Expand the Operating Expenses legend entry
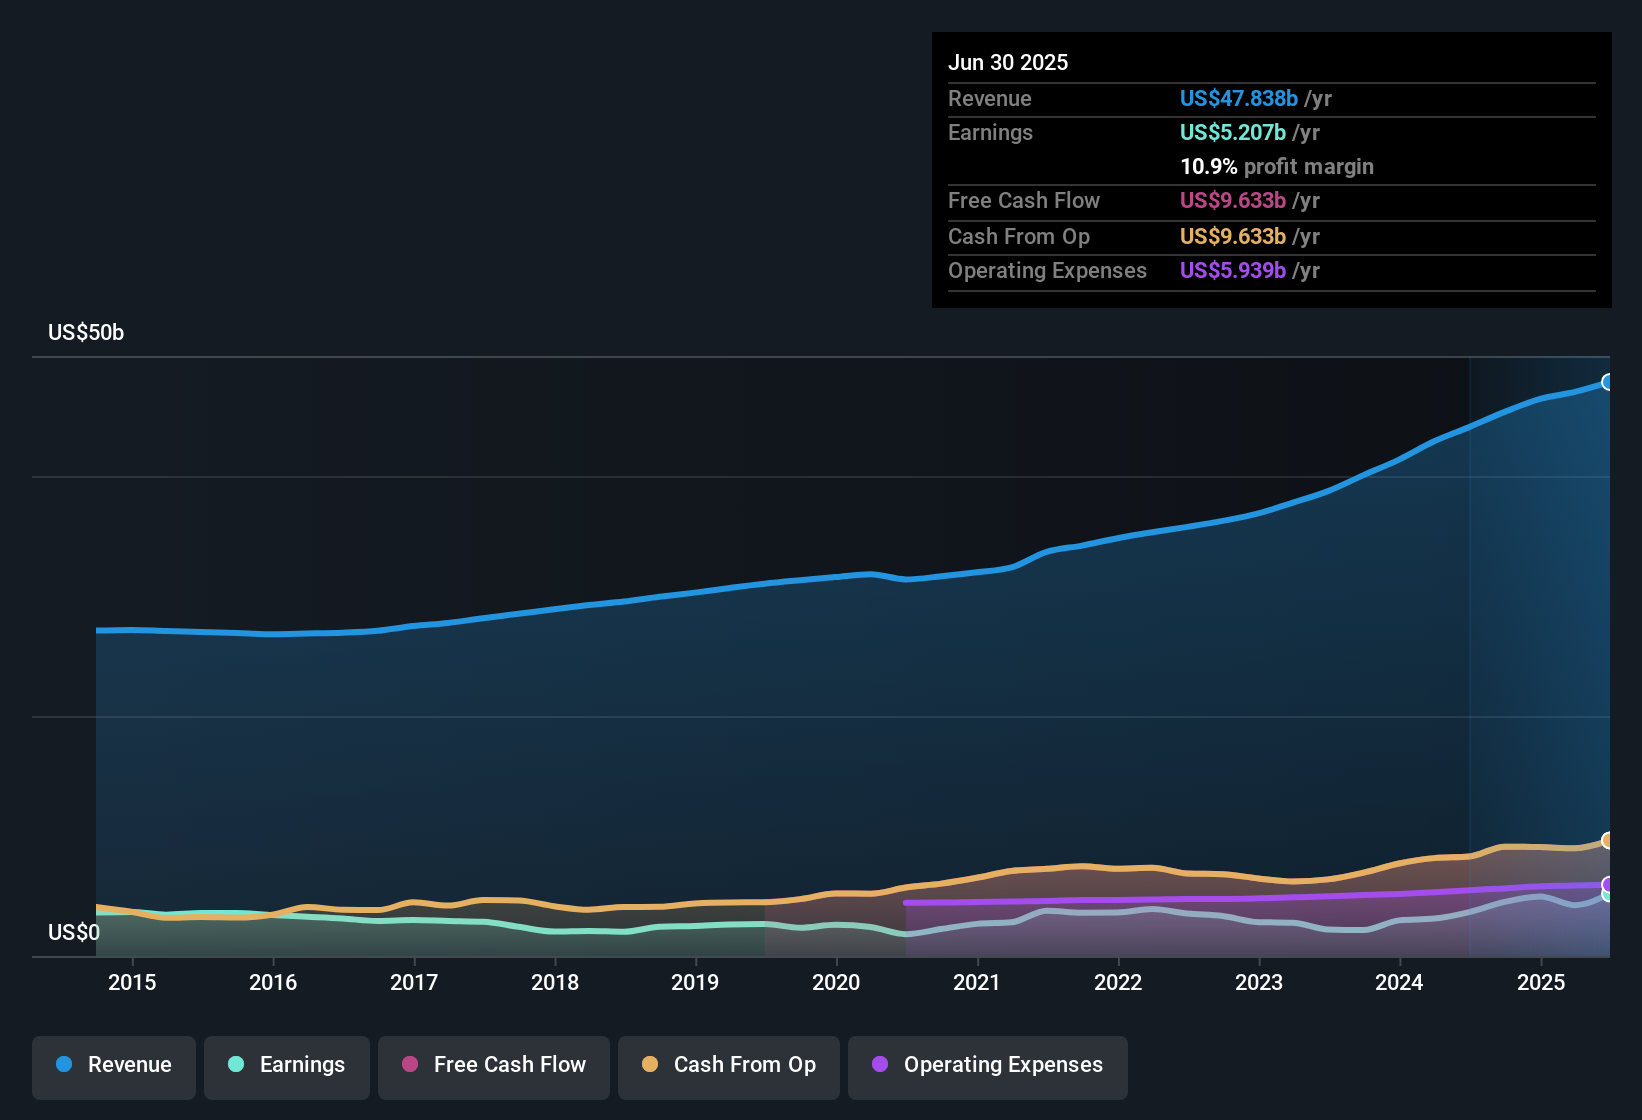 pos(987,1065)
